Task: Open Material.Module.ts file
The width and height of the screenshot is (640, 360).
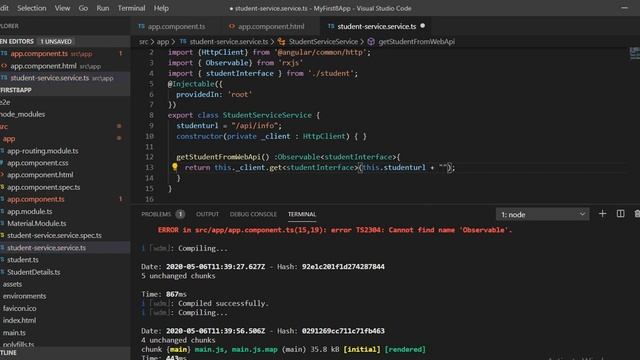Action: click(x=36, y=223)
